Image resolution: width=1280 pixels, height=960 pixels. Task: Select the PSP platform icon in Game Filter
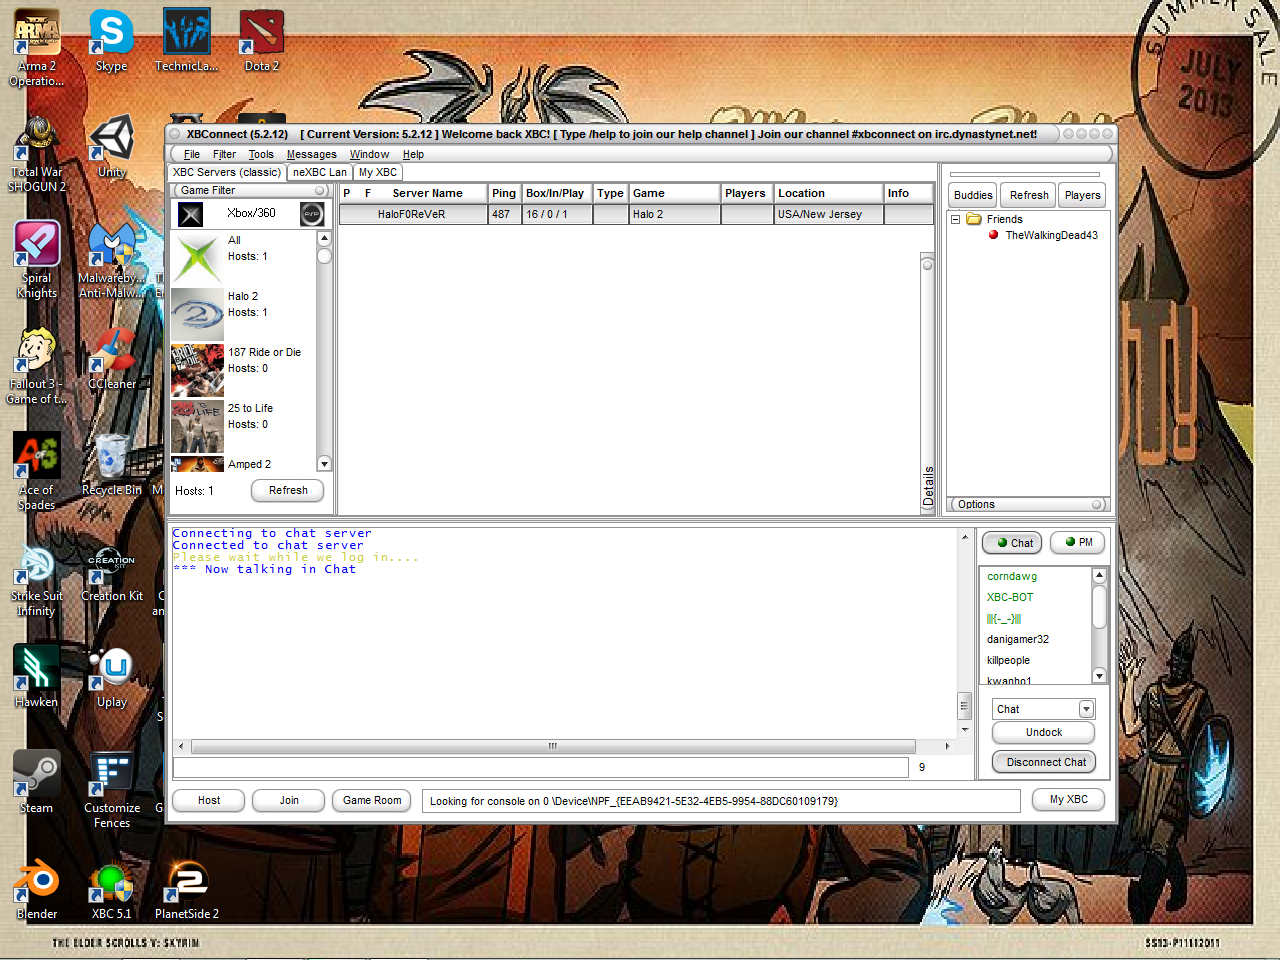[x=312, y=214]
